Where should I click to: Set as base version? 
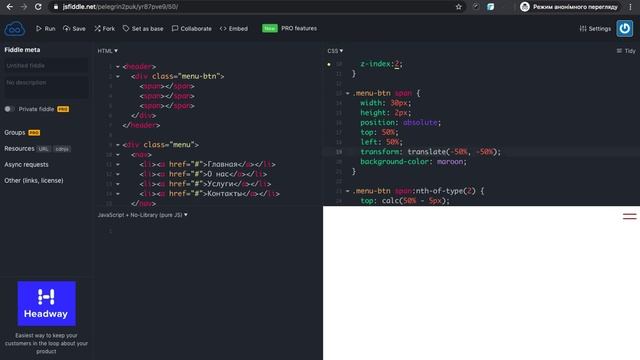point(143,29)
